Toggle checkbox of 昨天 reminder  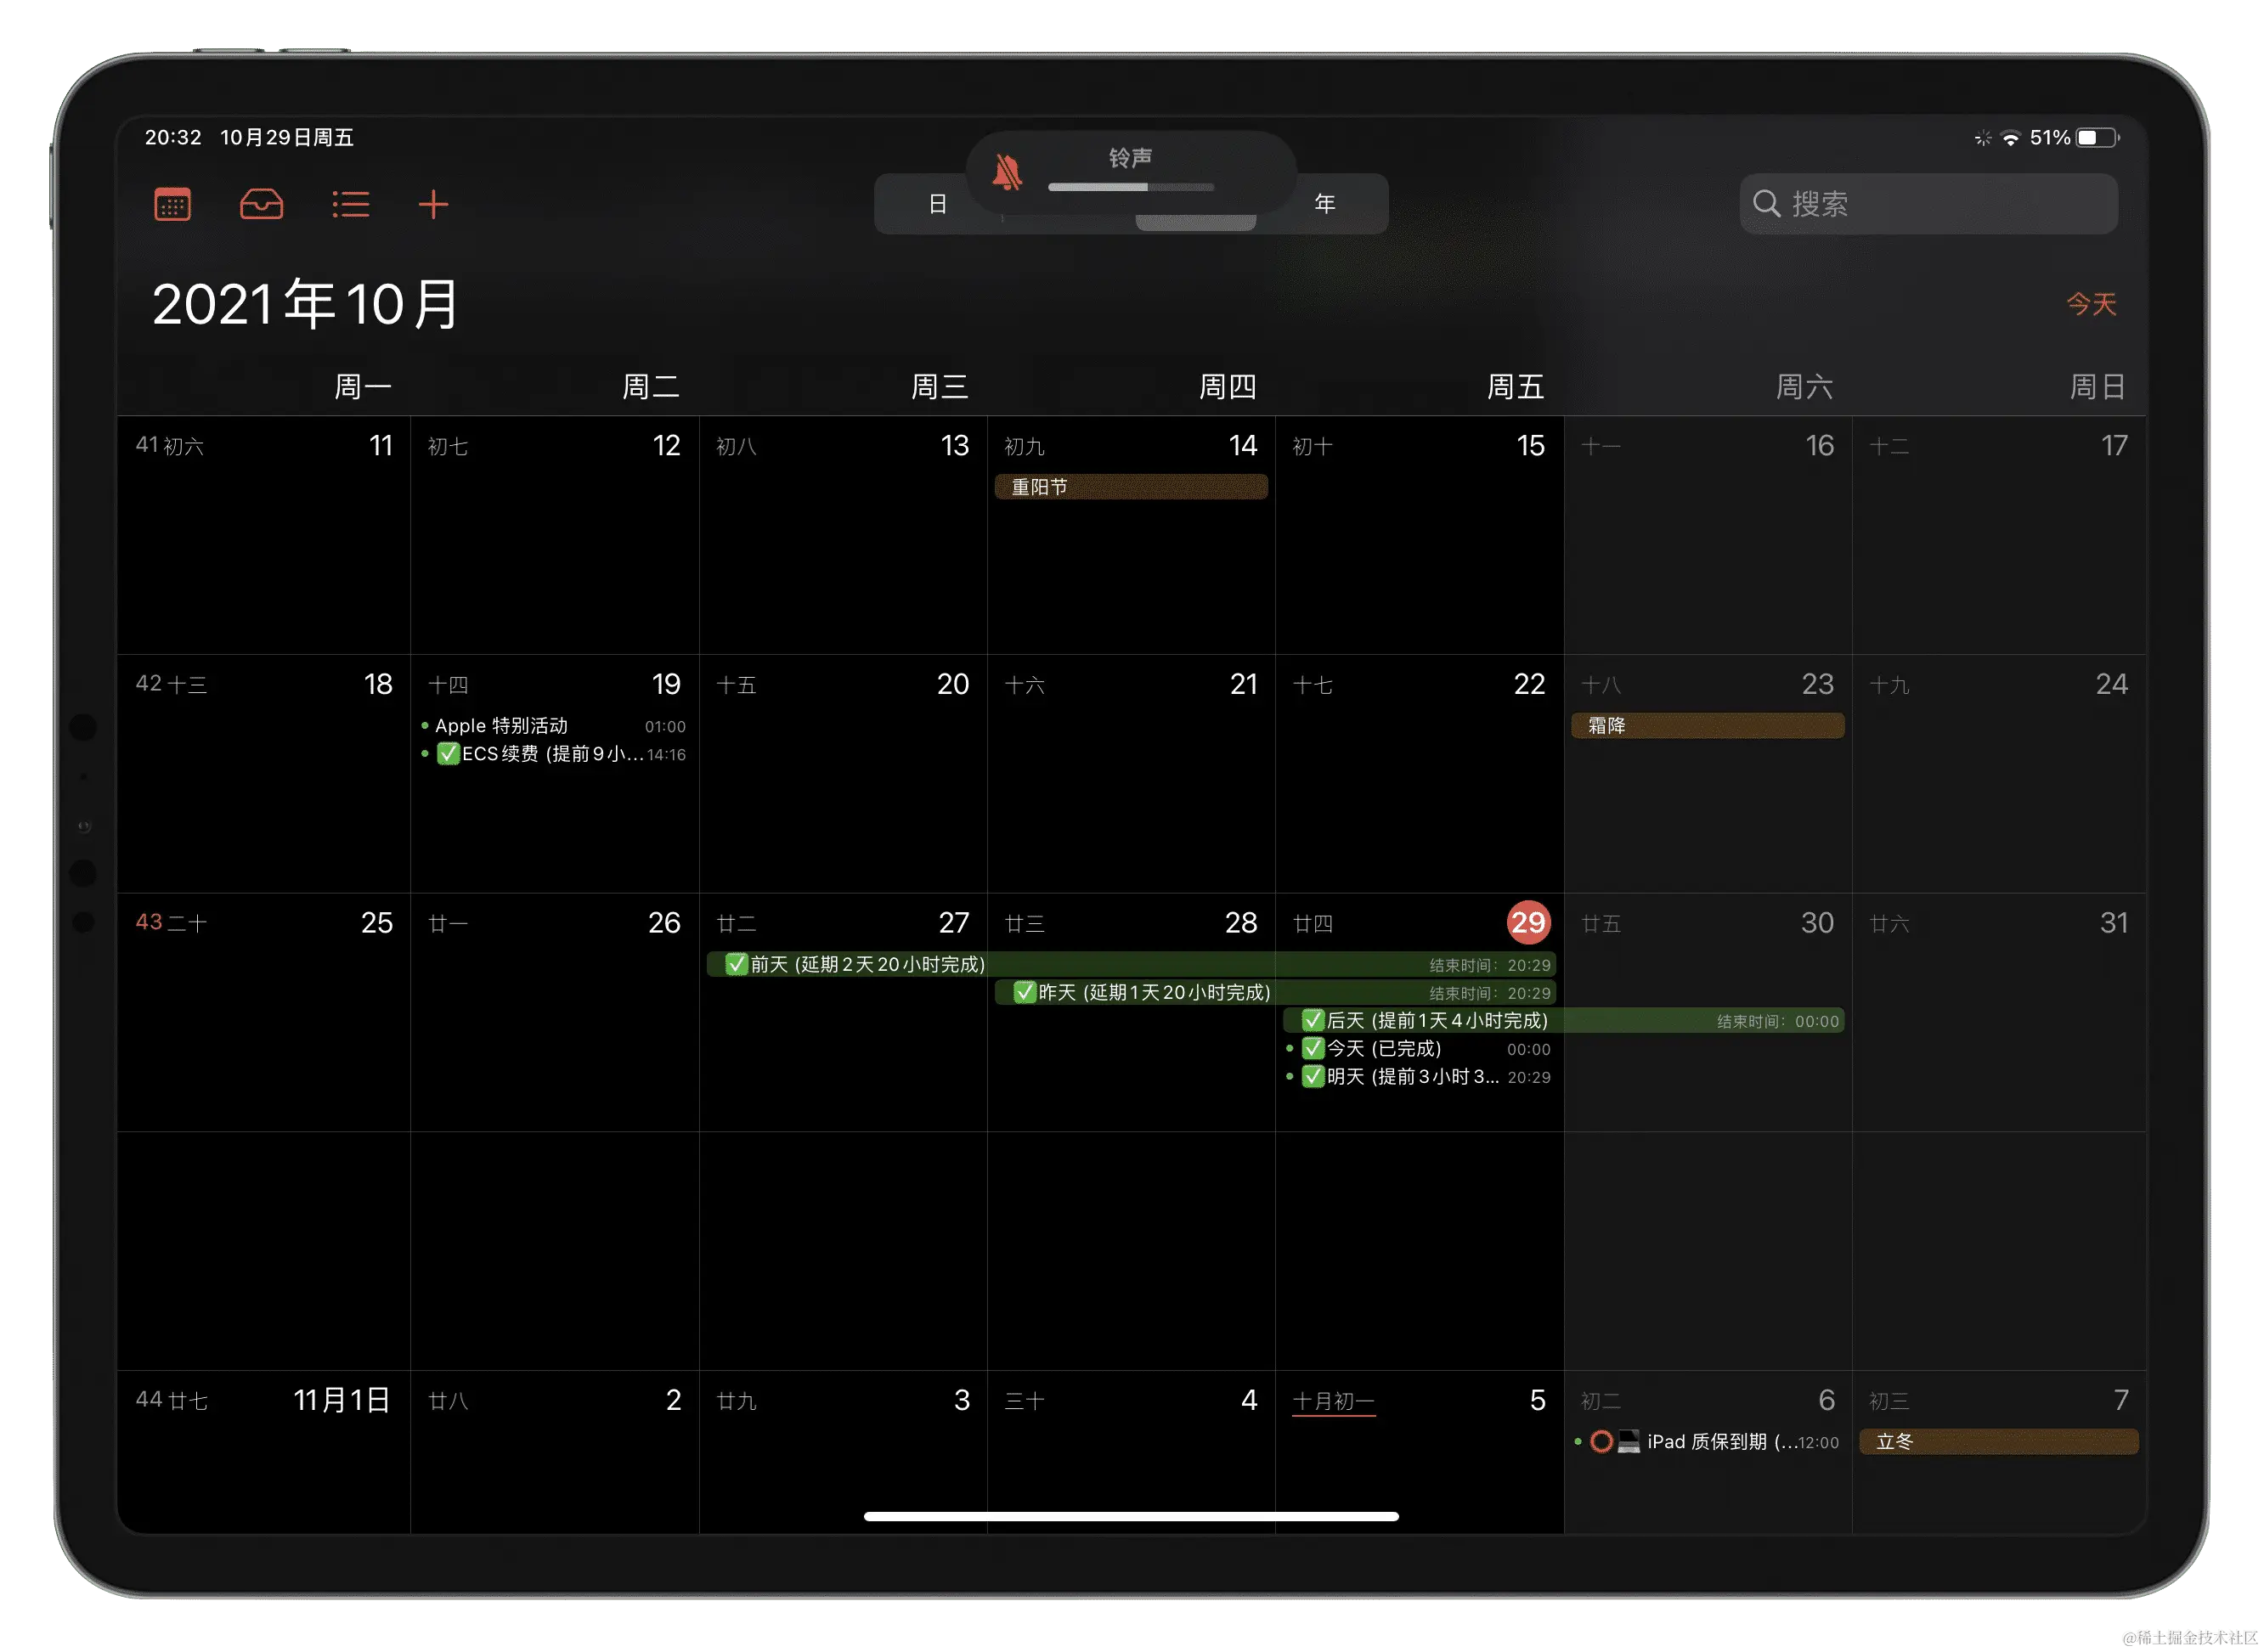click(x=1025, y=992)
